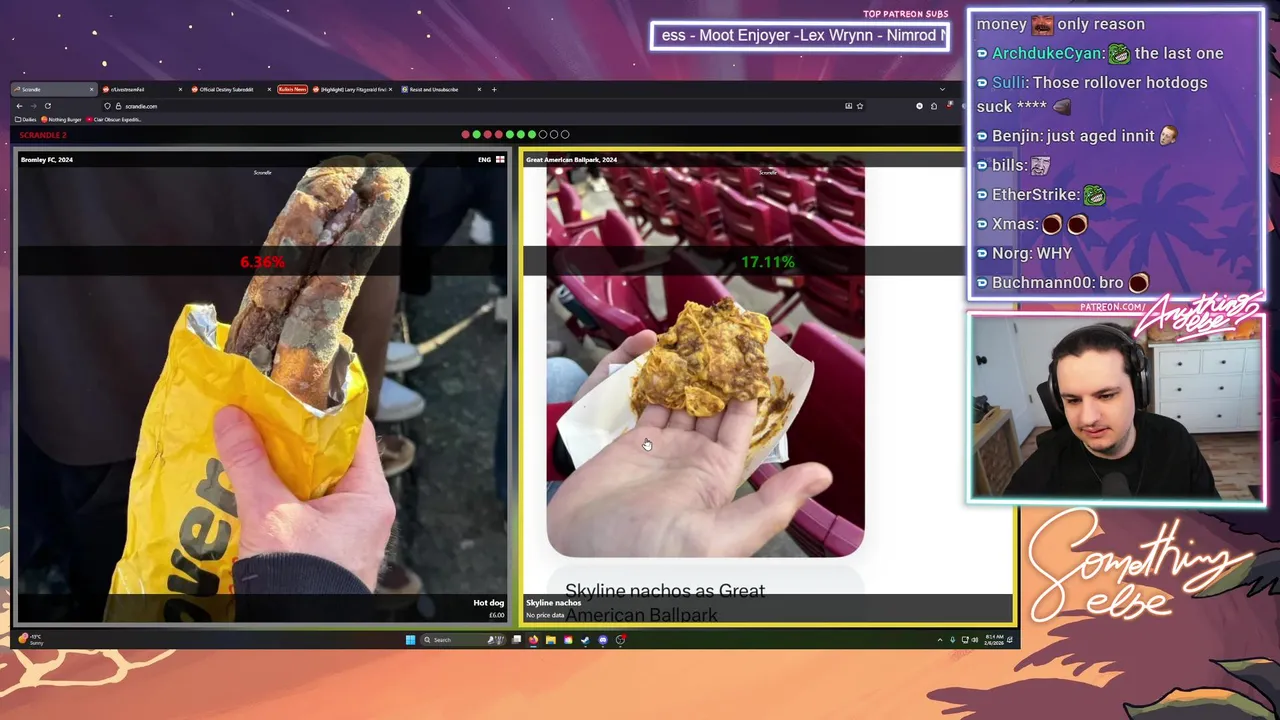The image size is (1280, 720).
Task: Close the Scrandle tab
Action: (91, 89)
